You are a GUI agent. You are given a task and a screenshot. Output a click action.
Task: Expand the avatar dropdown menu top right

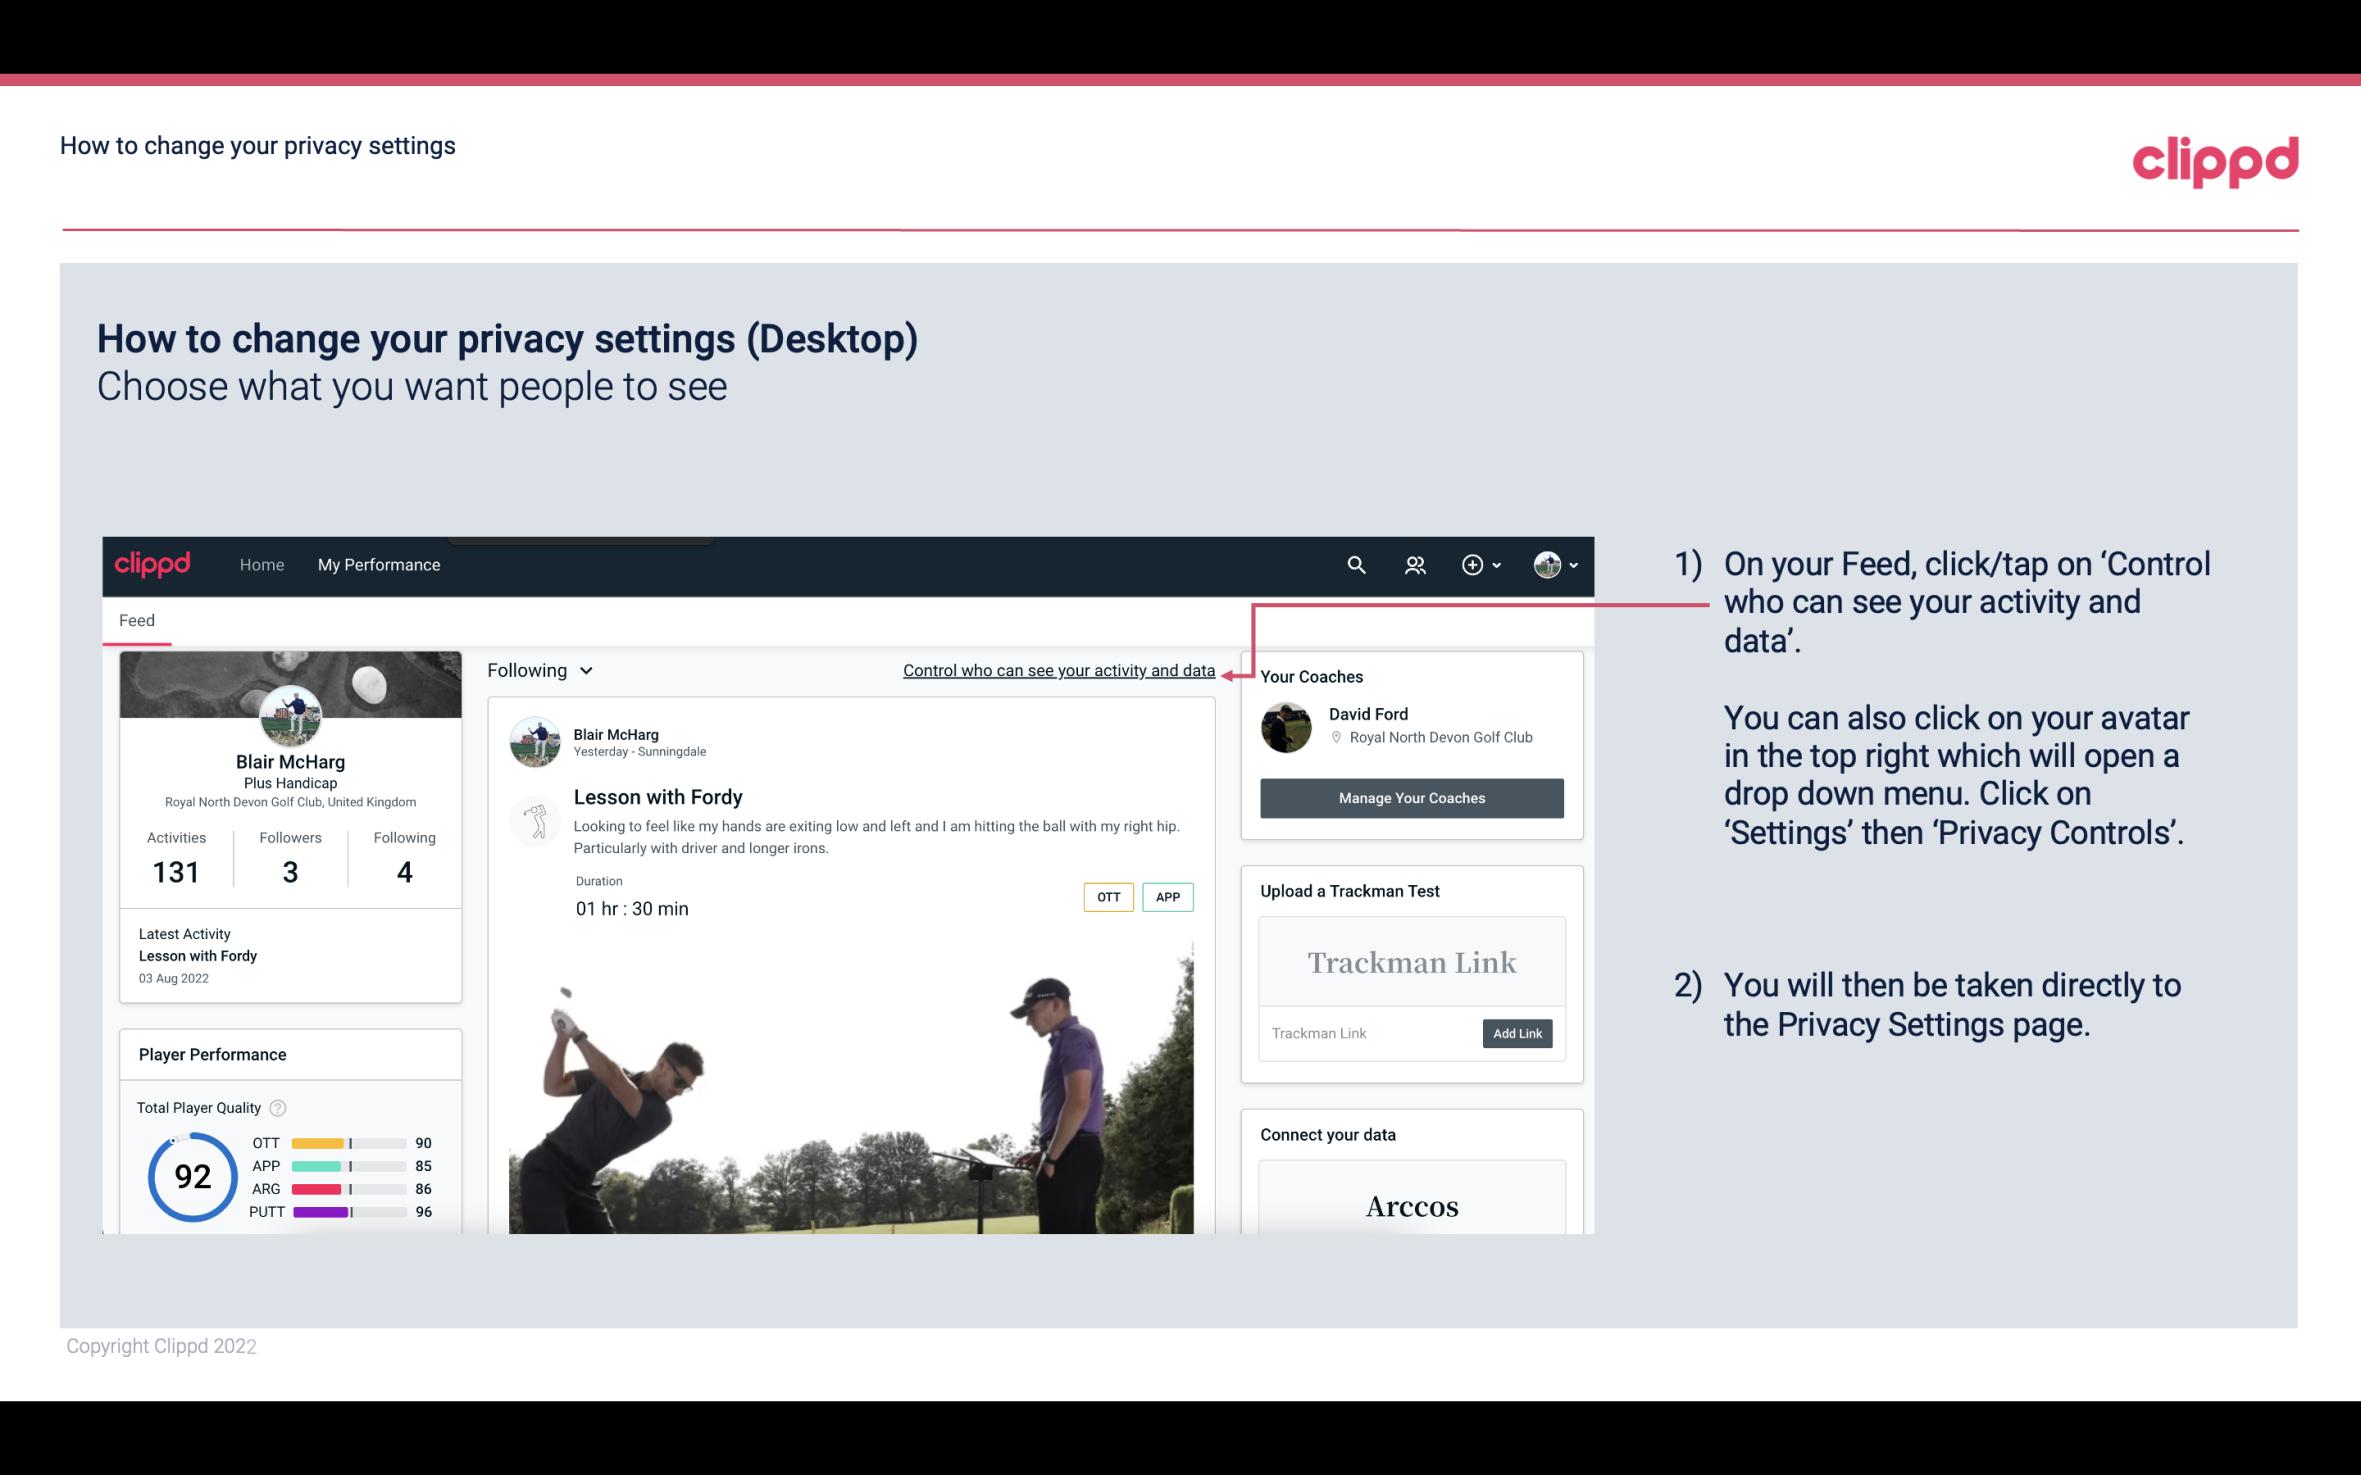pyautogui.click(x=1556, y=564)
